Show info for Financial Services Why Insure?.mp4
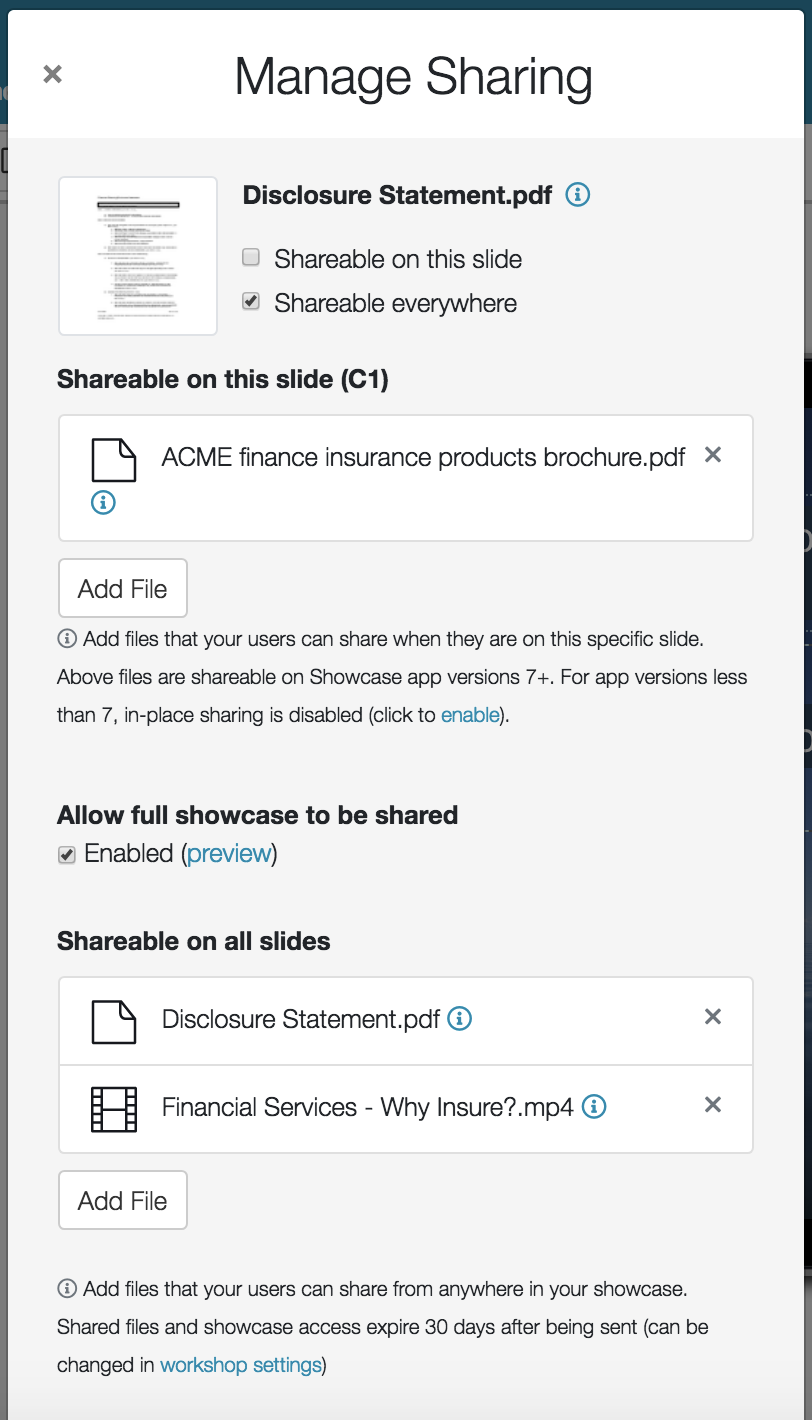This screenshot has width=812, height=1420. pos(594,1107)
